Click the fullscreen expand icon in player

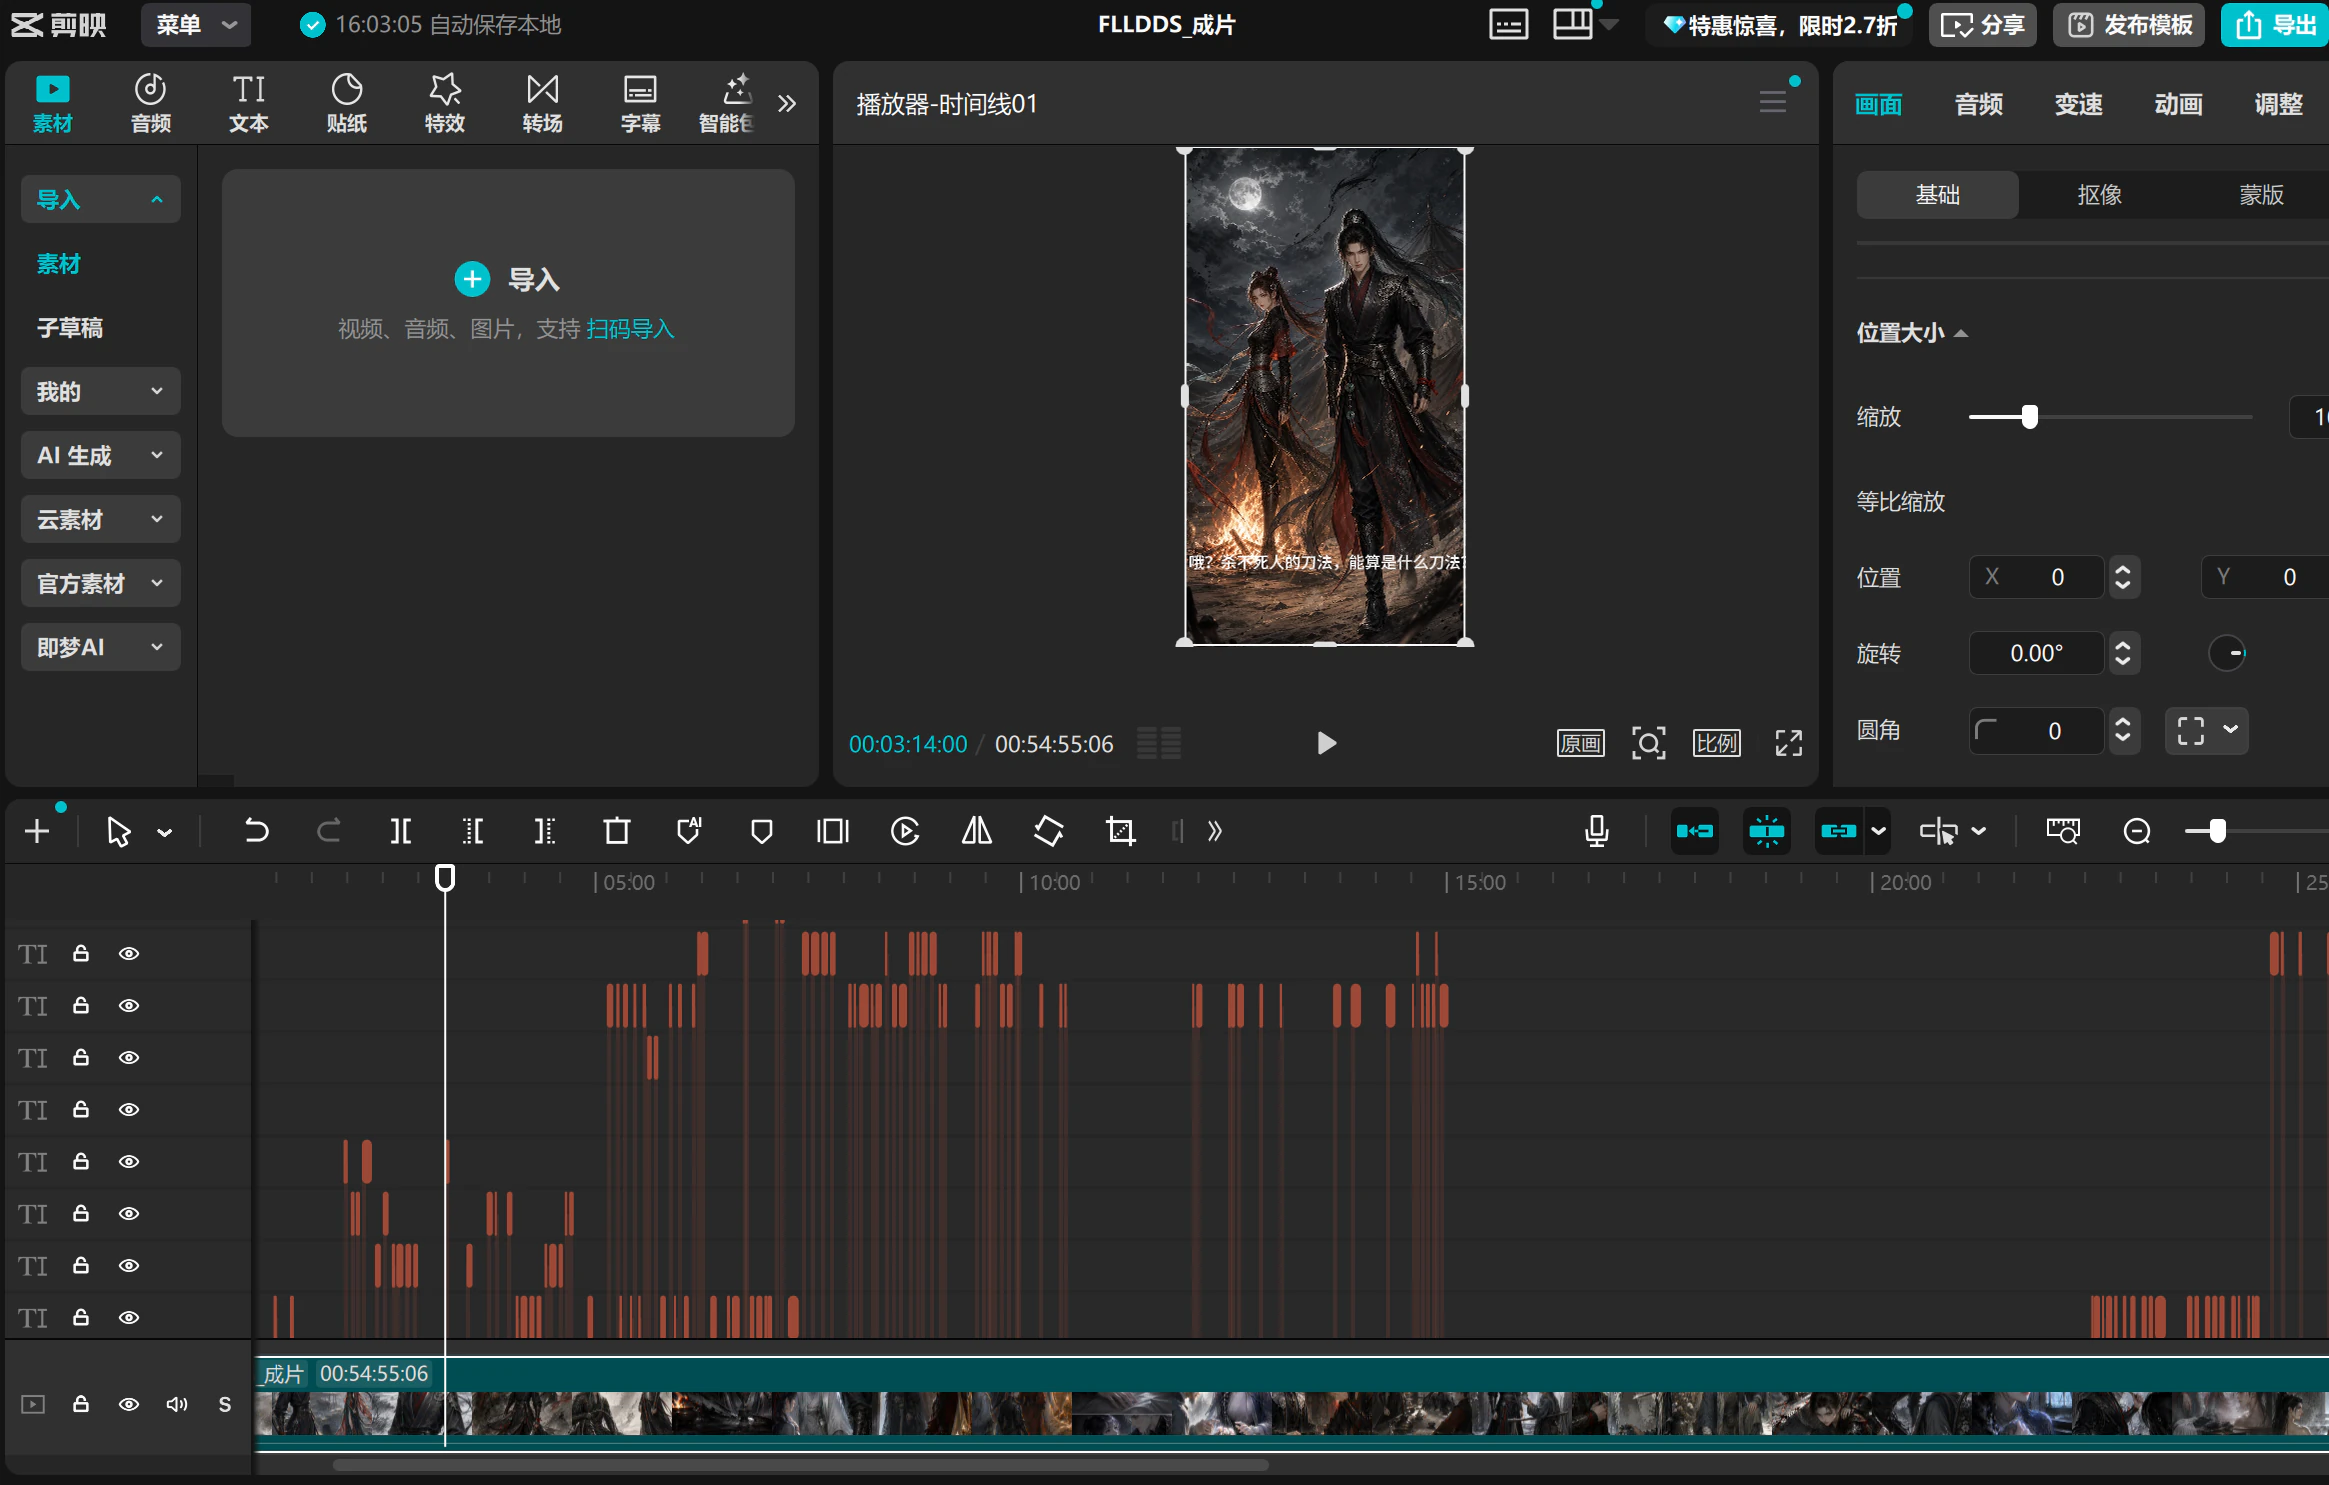pyautogui.click(x=1789, y=743)
